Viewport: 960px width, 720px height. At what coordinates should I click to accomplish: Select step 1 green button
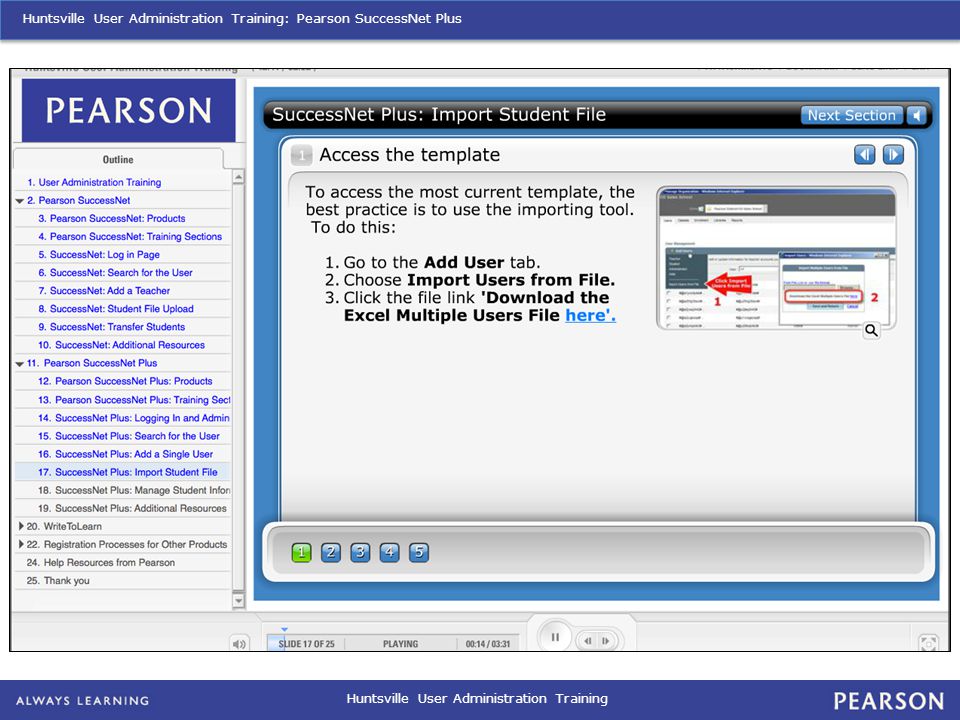(301, 552)
